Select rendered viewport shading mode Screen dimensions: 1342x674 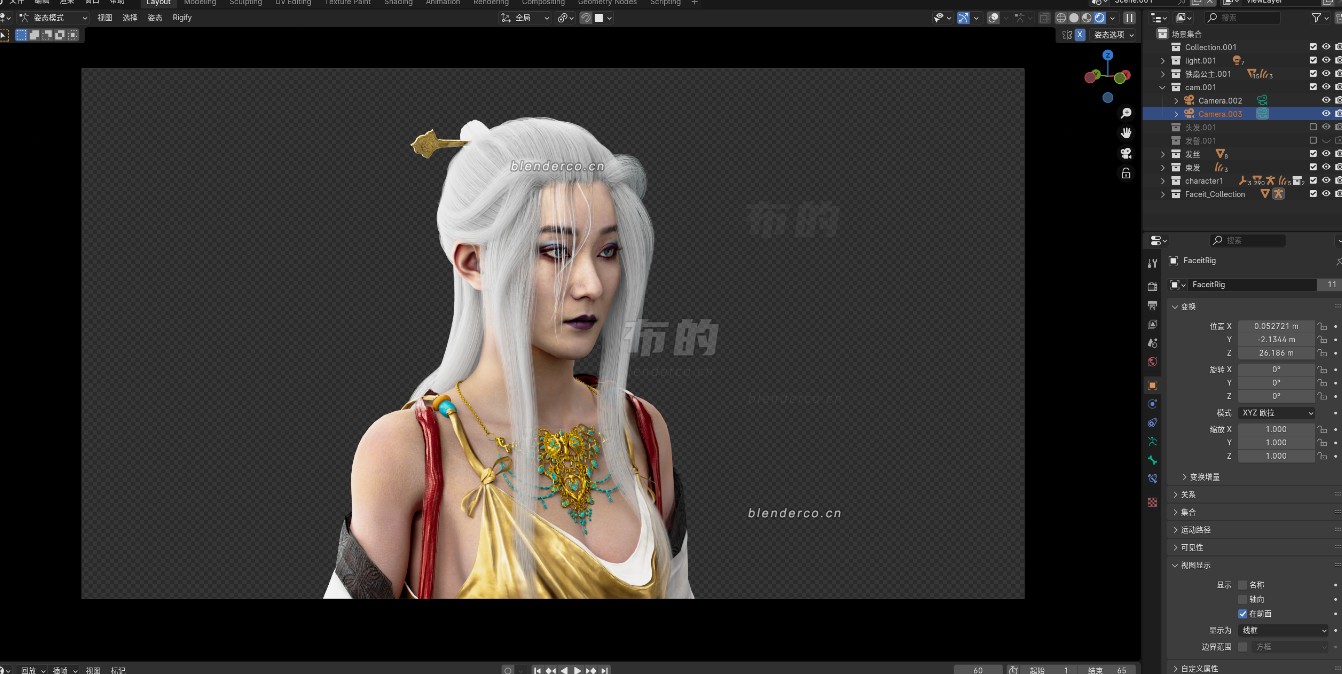tap(1100, 18)
